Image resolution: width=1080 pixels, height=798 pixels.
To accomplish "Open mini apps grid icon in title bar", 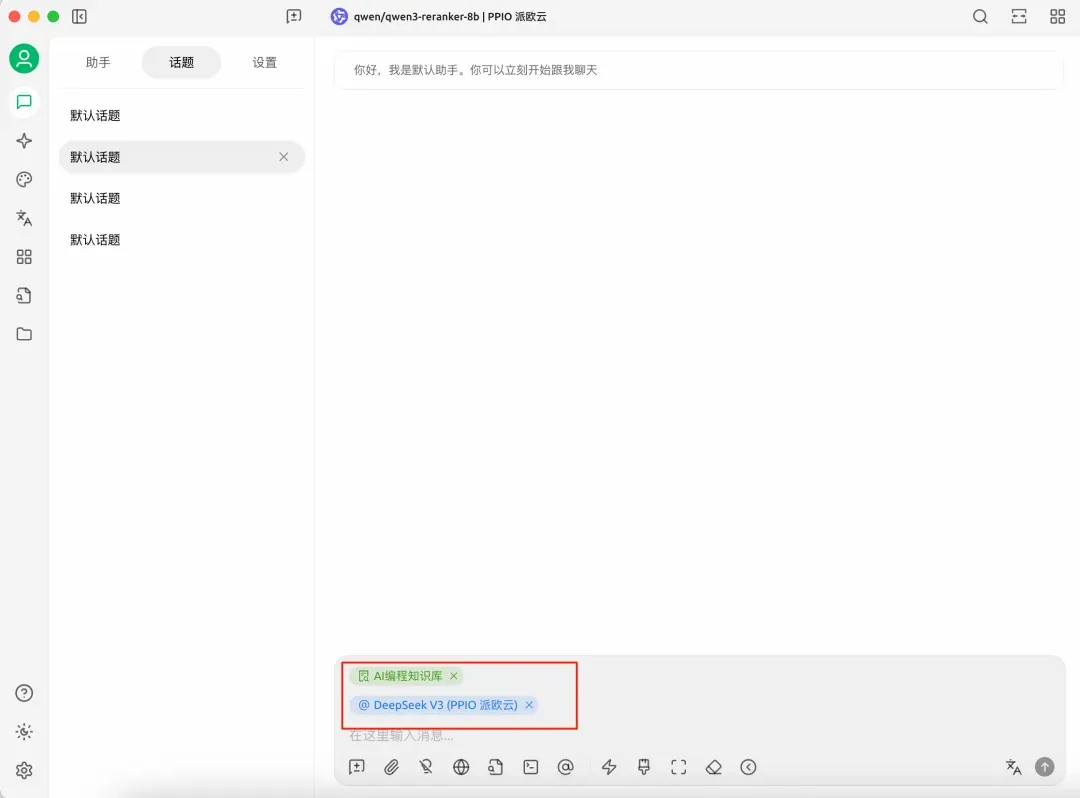I will point(1057,17).
